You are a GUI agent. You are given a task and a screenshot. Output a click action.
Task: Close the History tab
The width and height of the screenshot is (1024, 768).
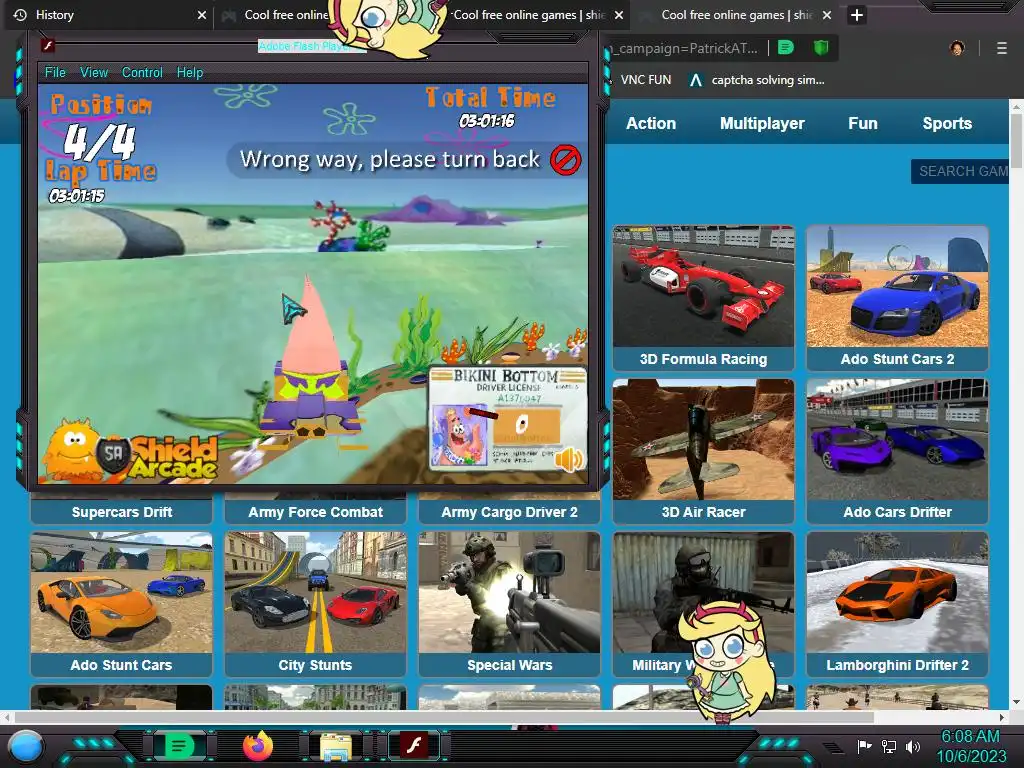202,14
